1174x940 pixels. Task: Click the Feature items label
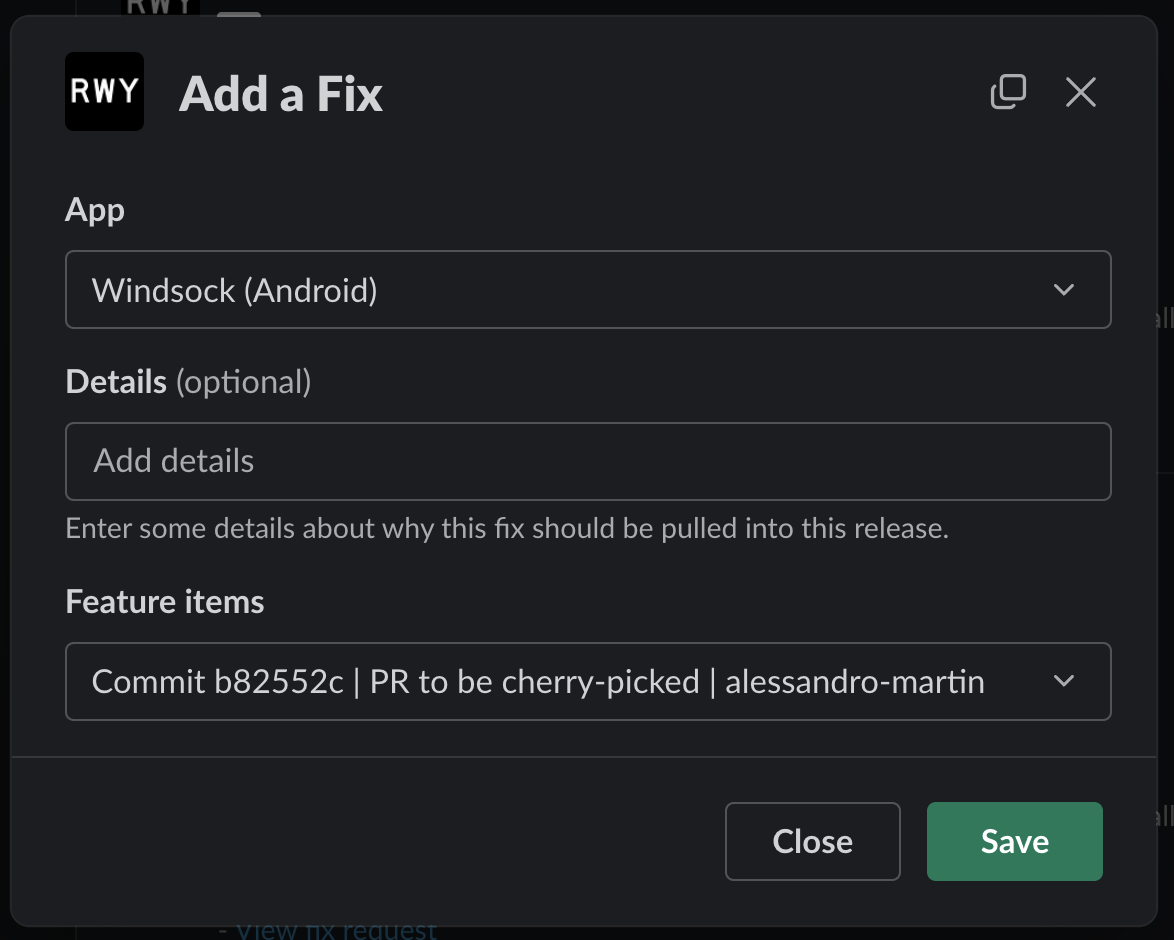pyautogui.click(x=165, y=602)
